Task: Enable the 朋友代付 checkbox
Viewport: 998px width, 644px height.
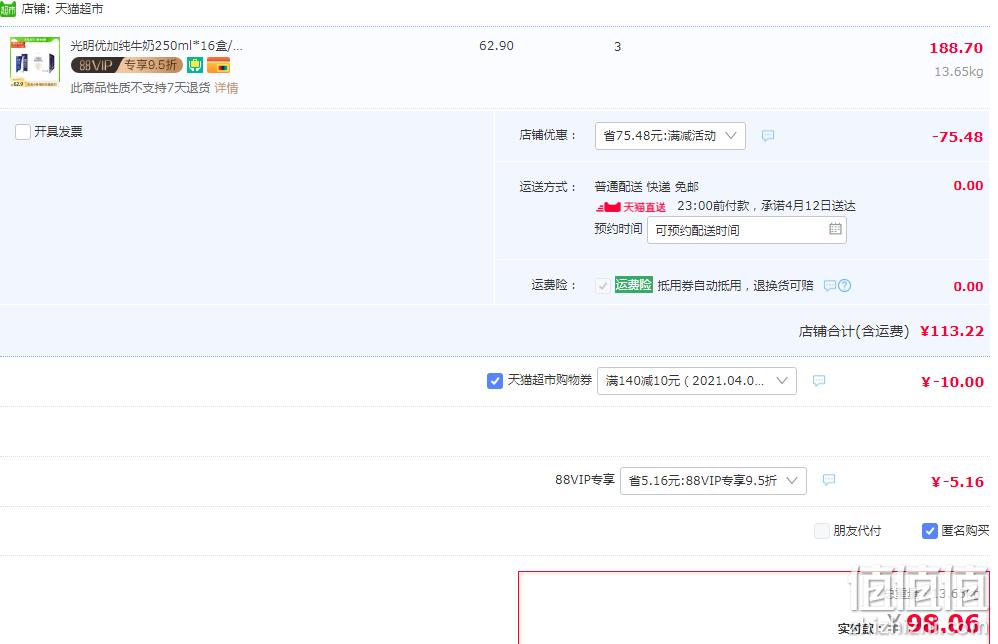Action: pos(822,531)
